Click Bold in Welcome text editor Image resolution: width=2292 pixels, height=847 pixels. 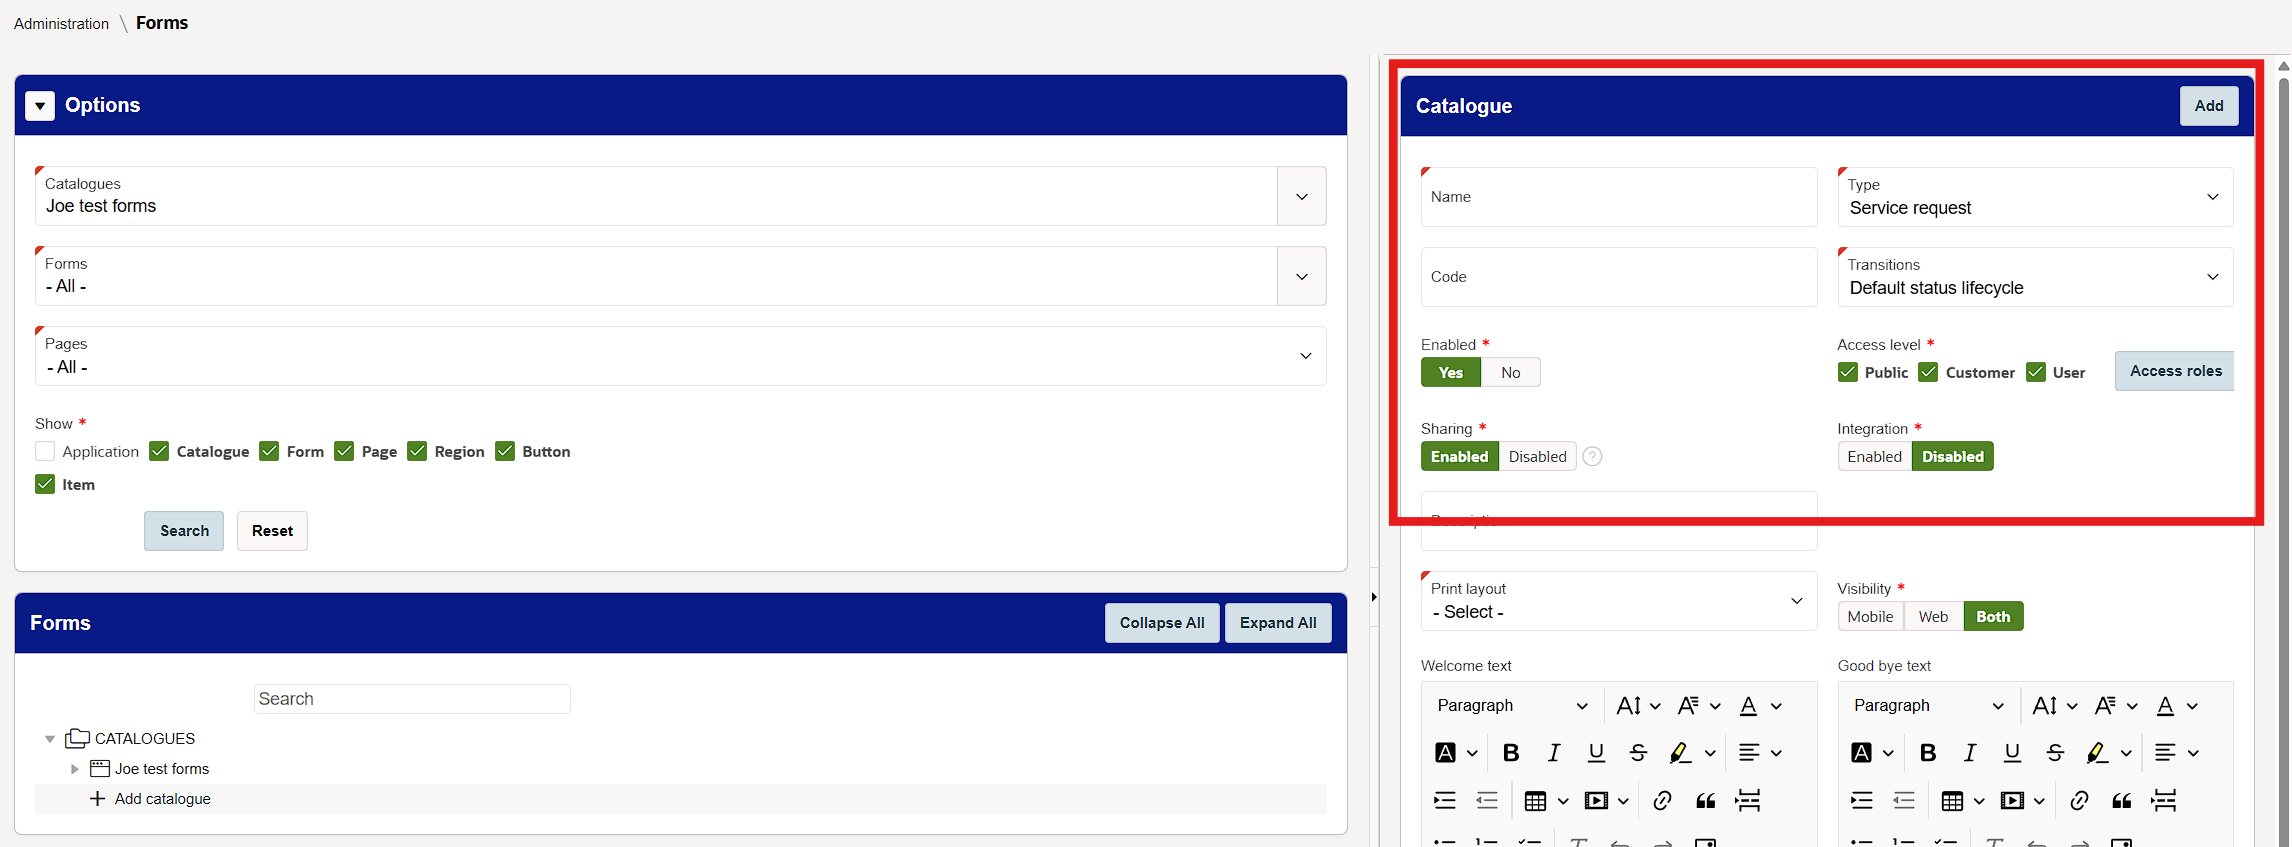coord(1511,753)
